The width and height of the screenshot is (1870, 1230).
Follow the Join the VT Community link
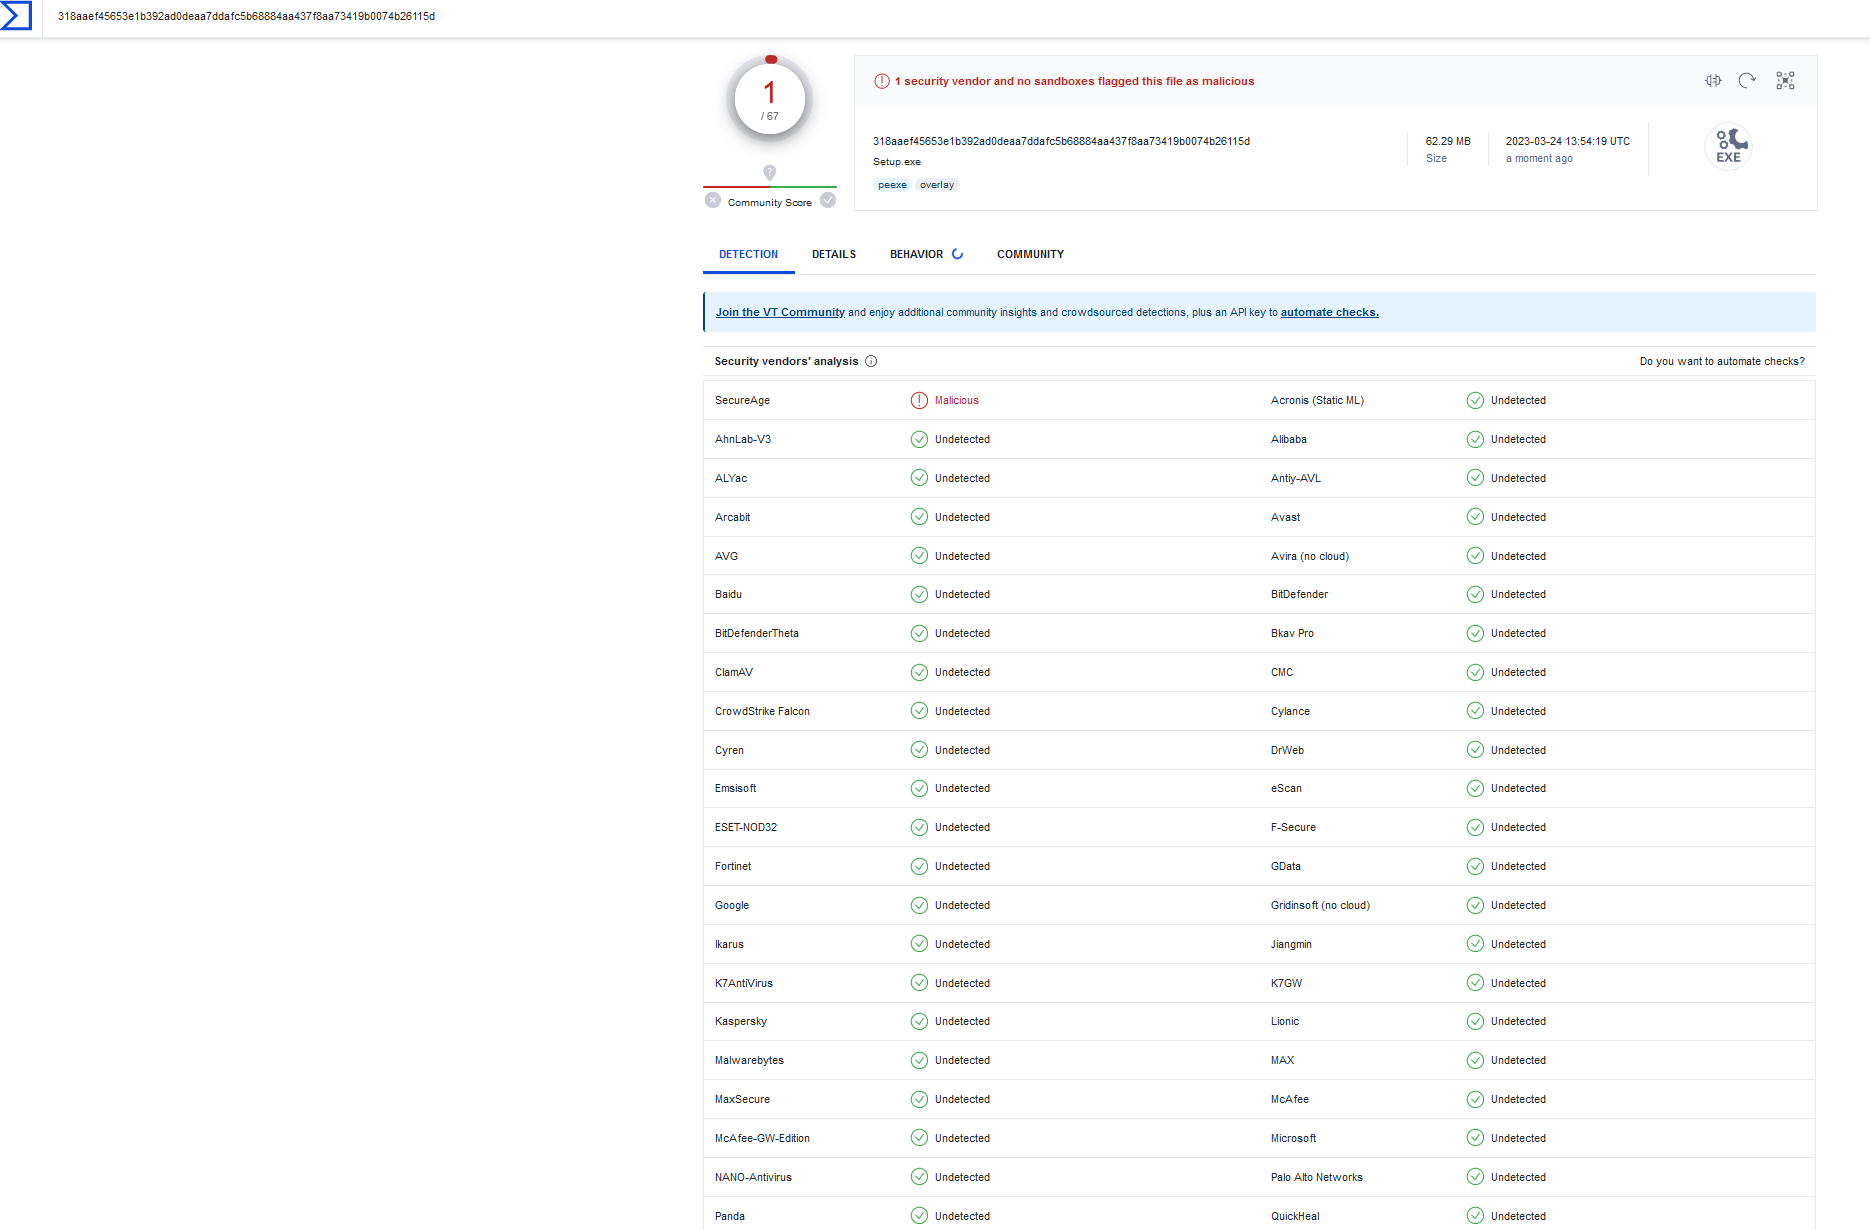pos(780,313)
